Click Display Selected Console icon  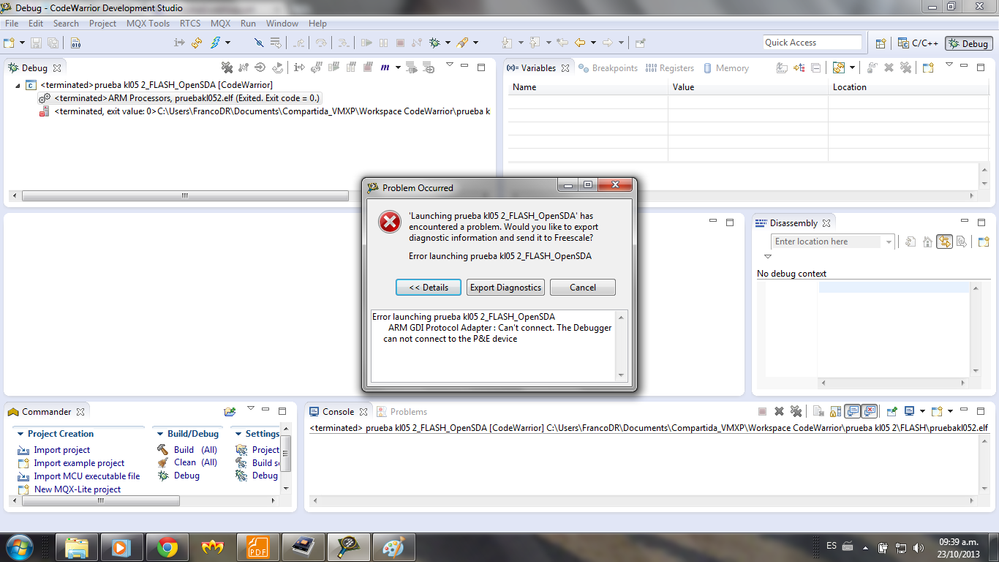pos(909,412)
